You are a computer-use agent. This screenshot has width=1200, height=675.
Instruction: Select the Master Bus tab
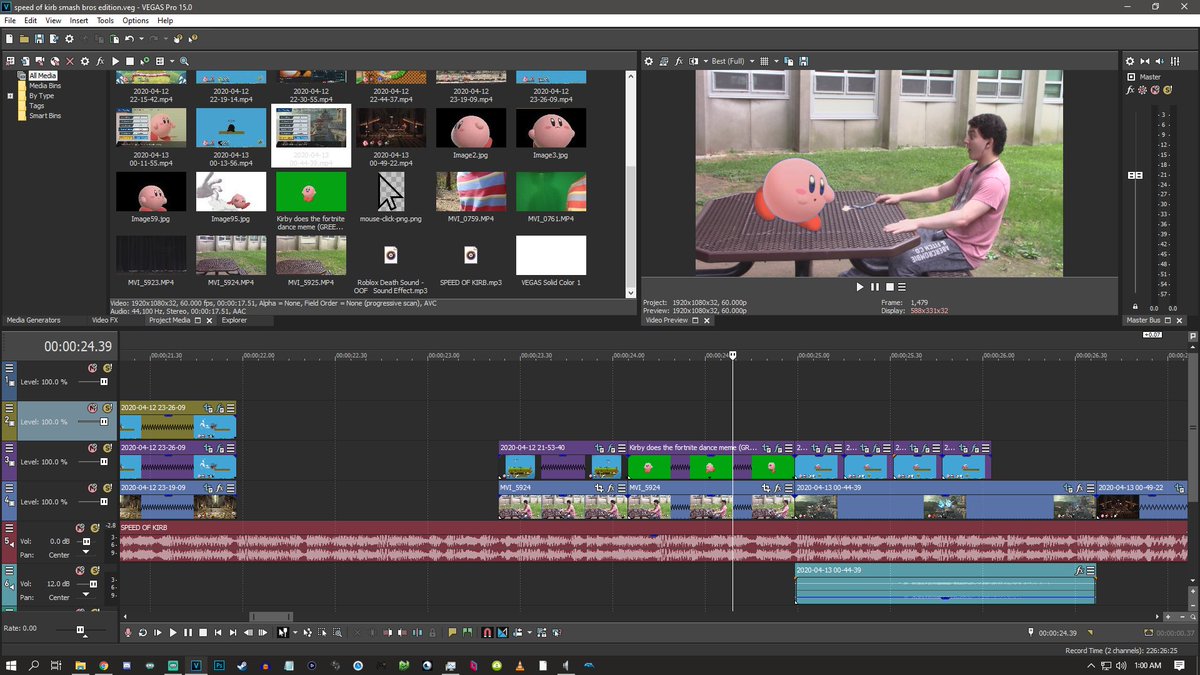pos(1143,320)
